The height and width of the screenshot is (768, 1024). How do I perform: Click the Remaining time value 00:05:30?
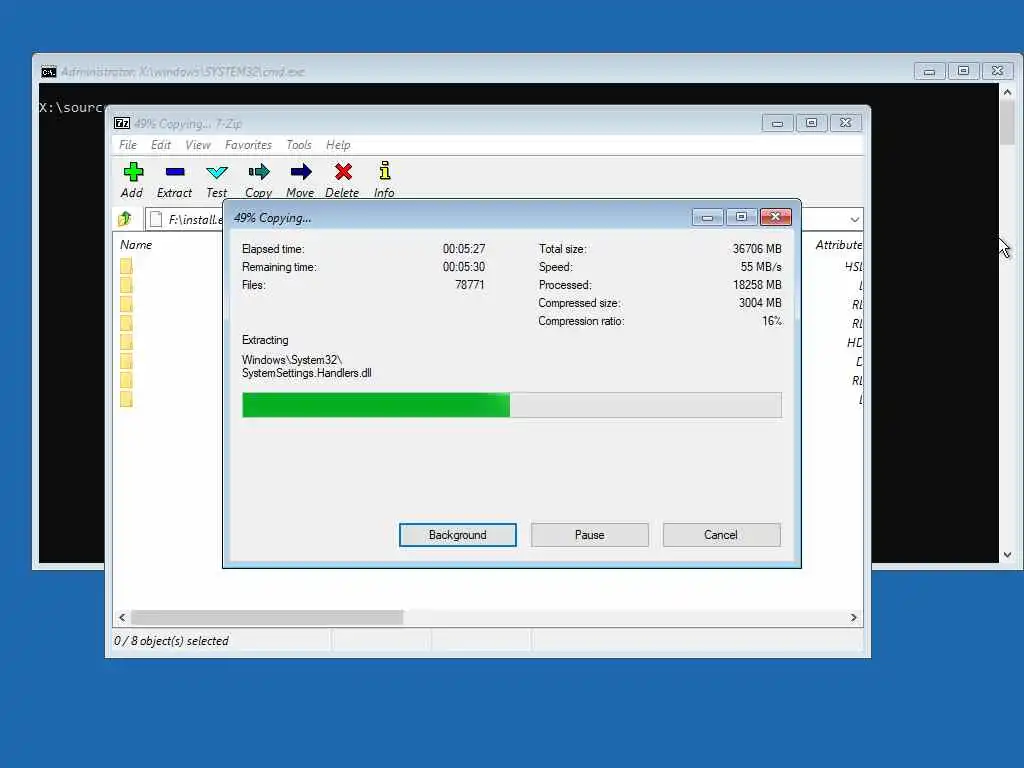pos(464,267)
